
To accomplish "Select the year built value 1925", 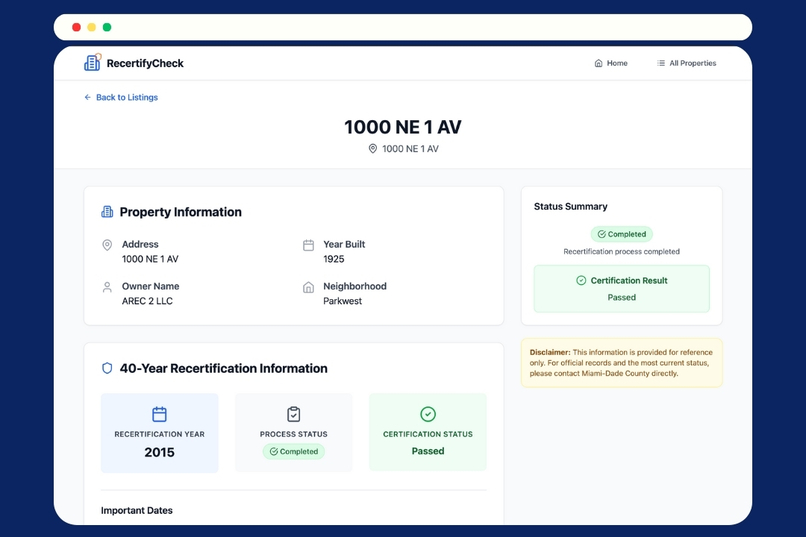I will tap(334, 259).
